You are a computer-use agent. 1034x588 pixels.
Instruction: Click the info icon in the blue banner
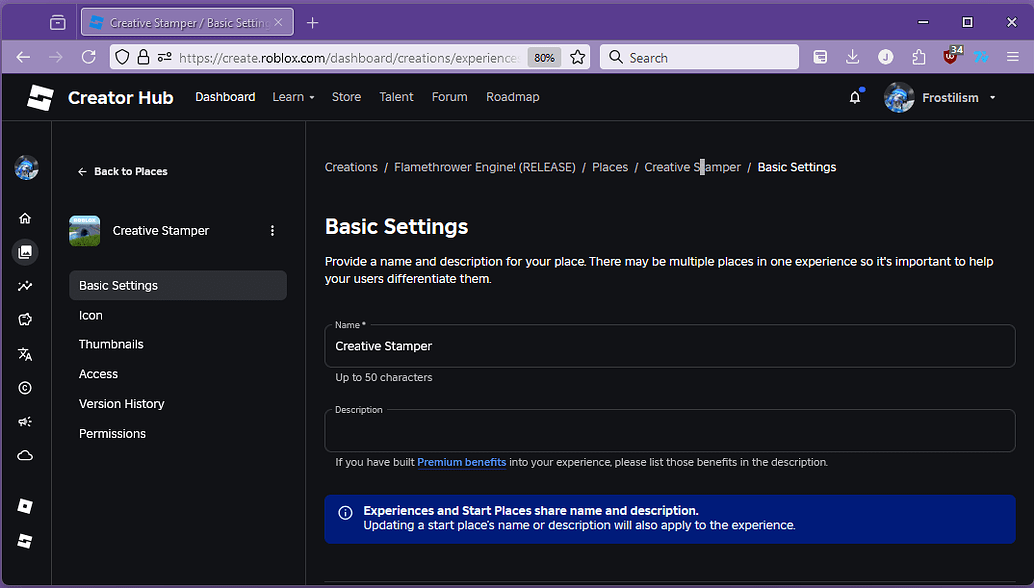[x=345, y=512]
